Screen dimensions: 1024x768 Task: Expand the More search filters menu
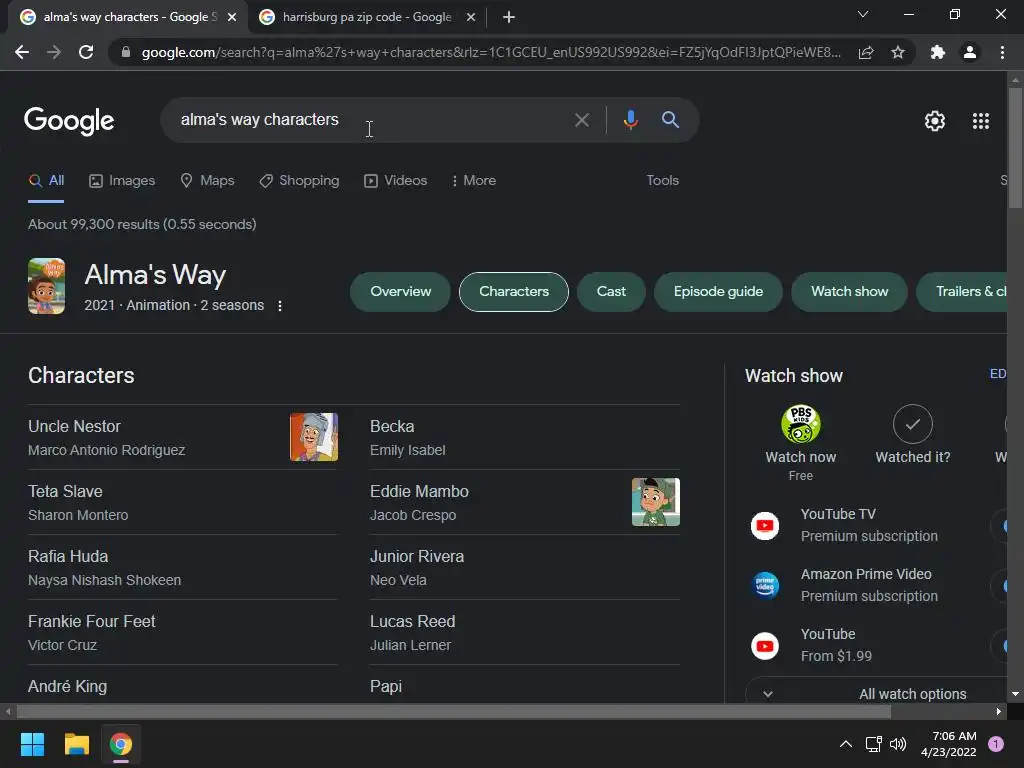(473, 181)
